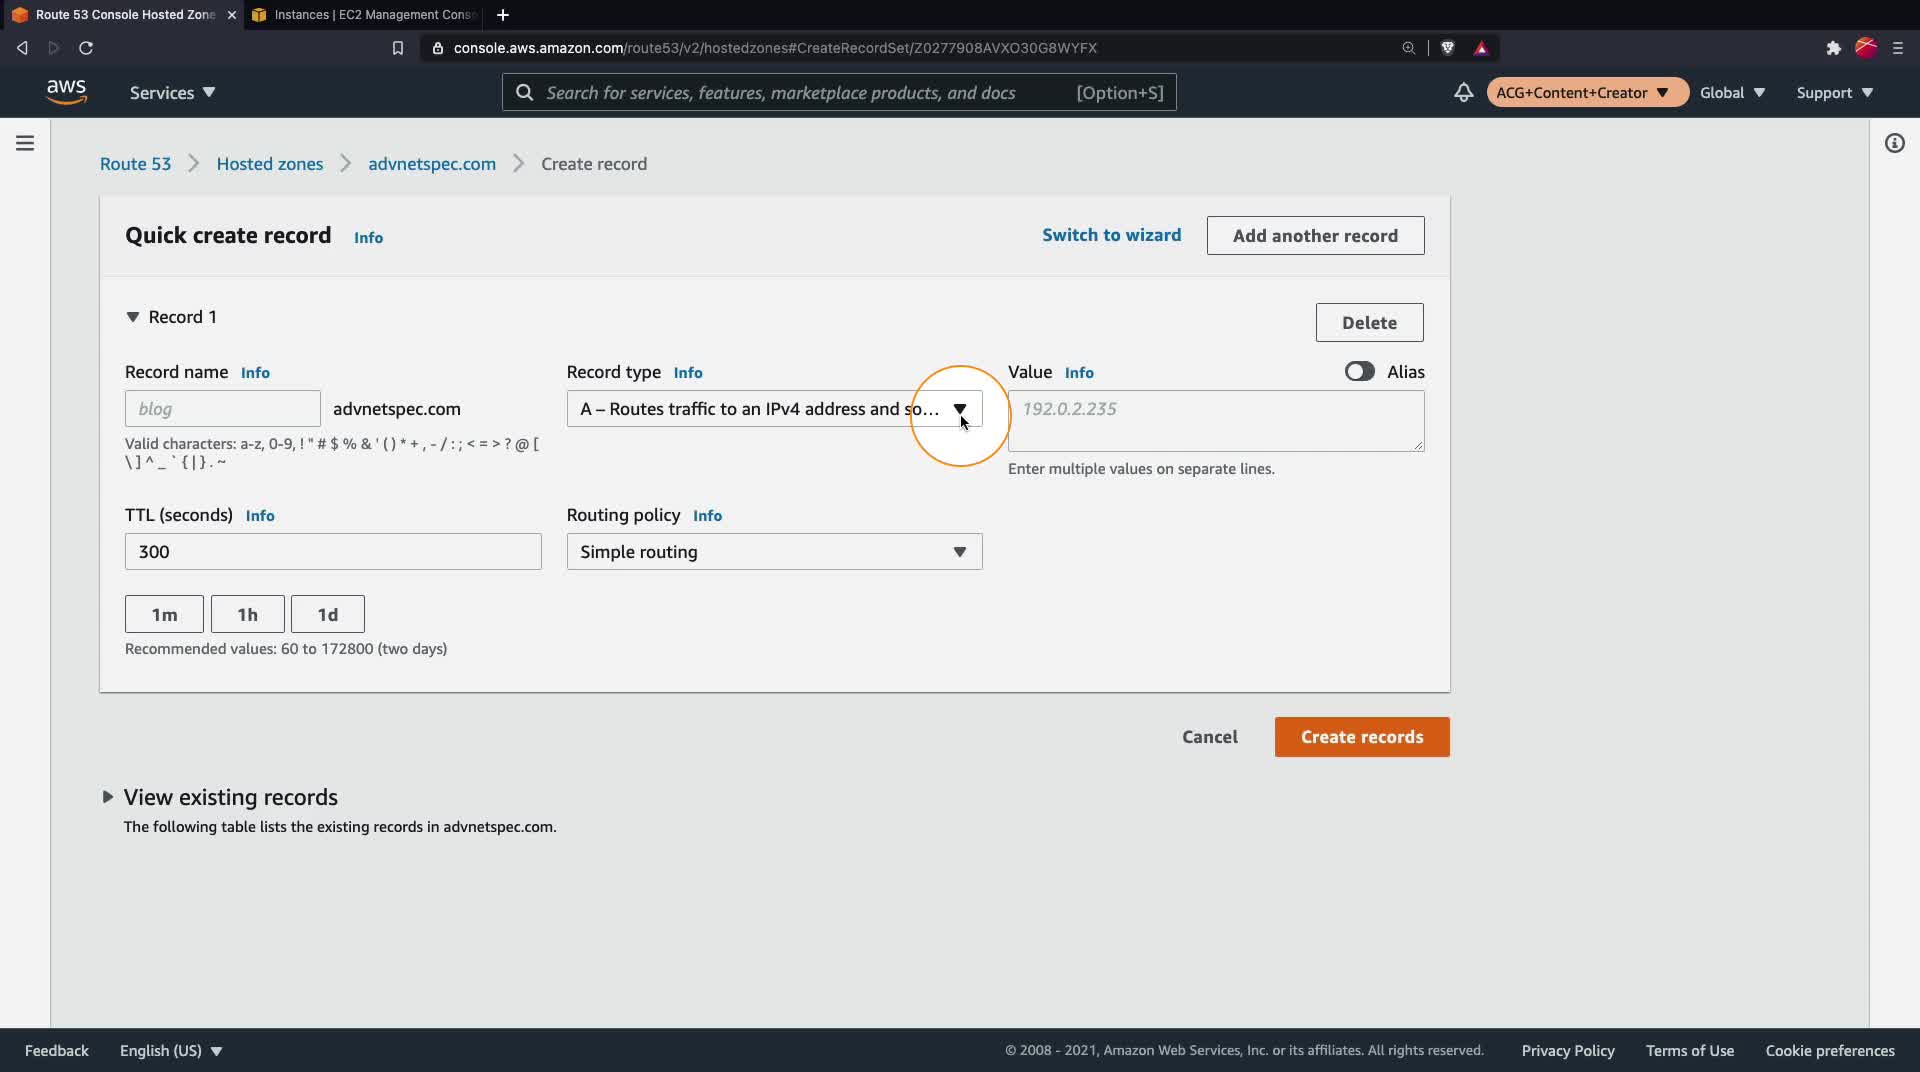Click the zoom magnifier in address bar

coord(1408,48)
